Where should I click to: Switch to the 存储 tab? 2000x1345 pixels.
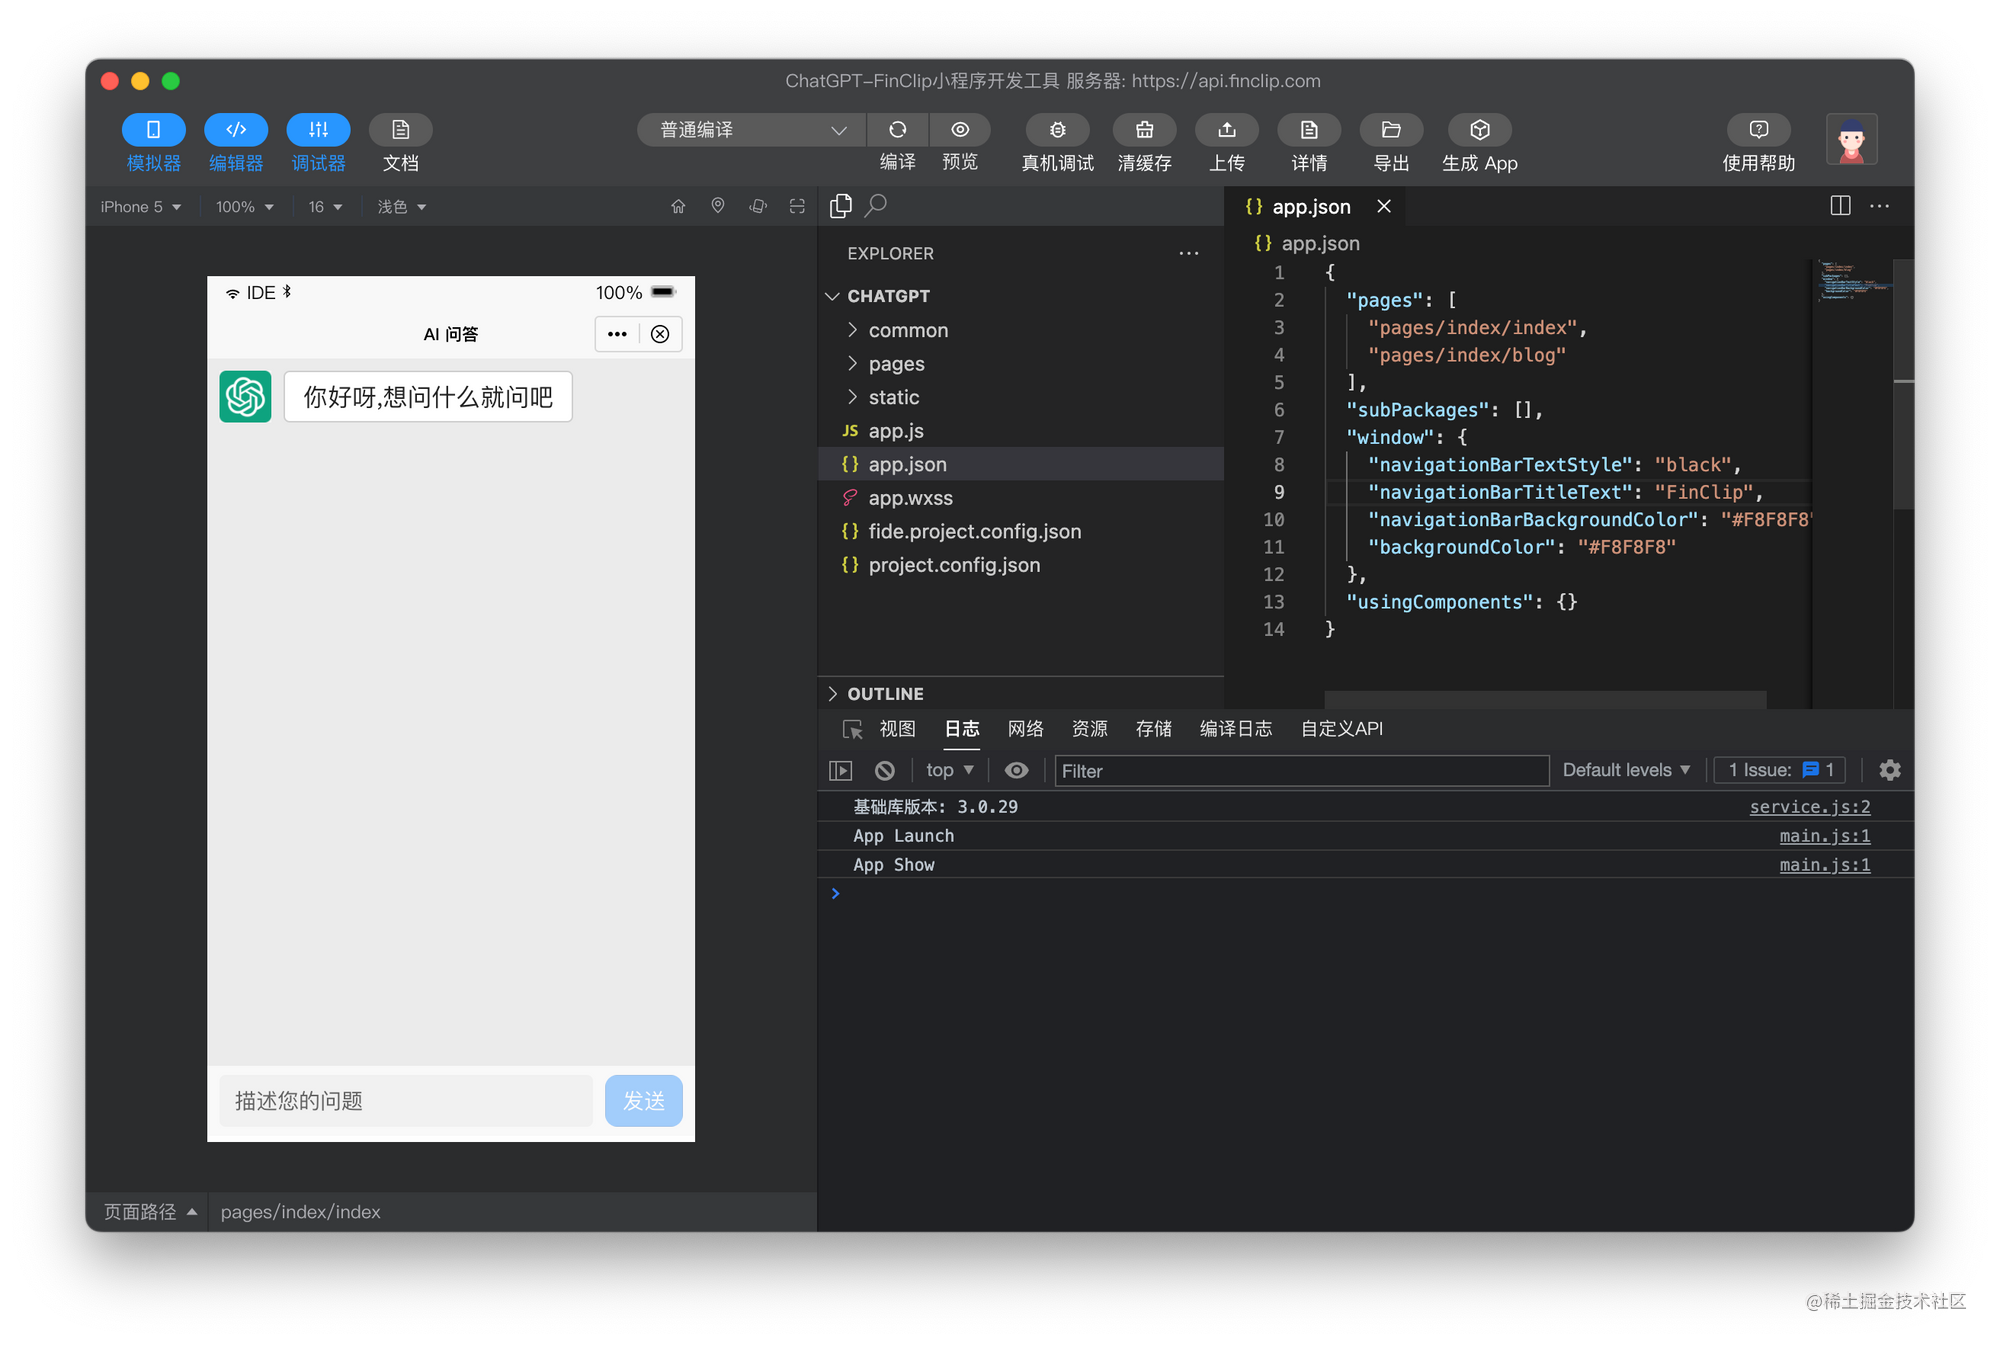[1154, 729]
